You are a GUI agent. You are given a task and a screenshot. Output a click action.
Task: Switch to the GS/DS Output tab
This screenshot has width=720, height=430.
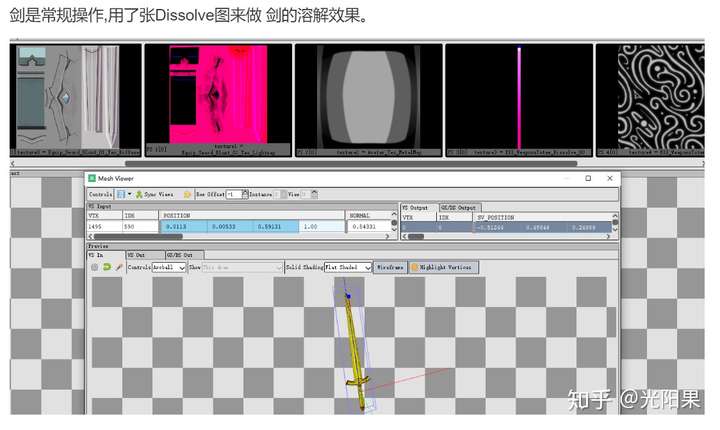[460, 208]
